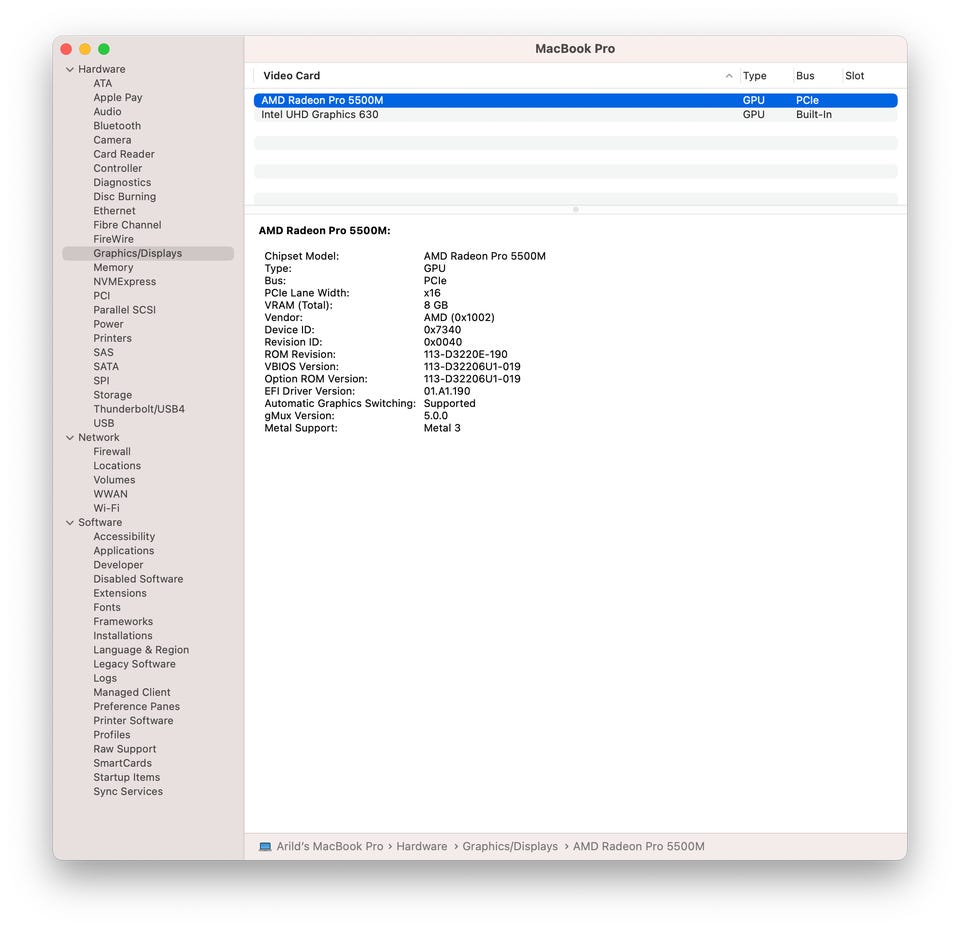Select Graphics/Displays in the sidebar

point(148,253)
